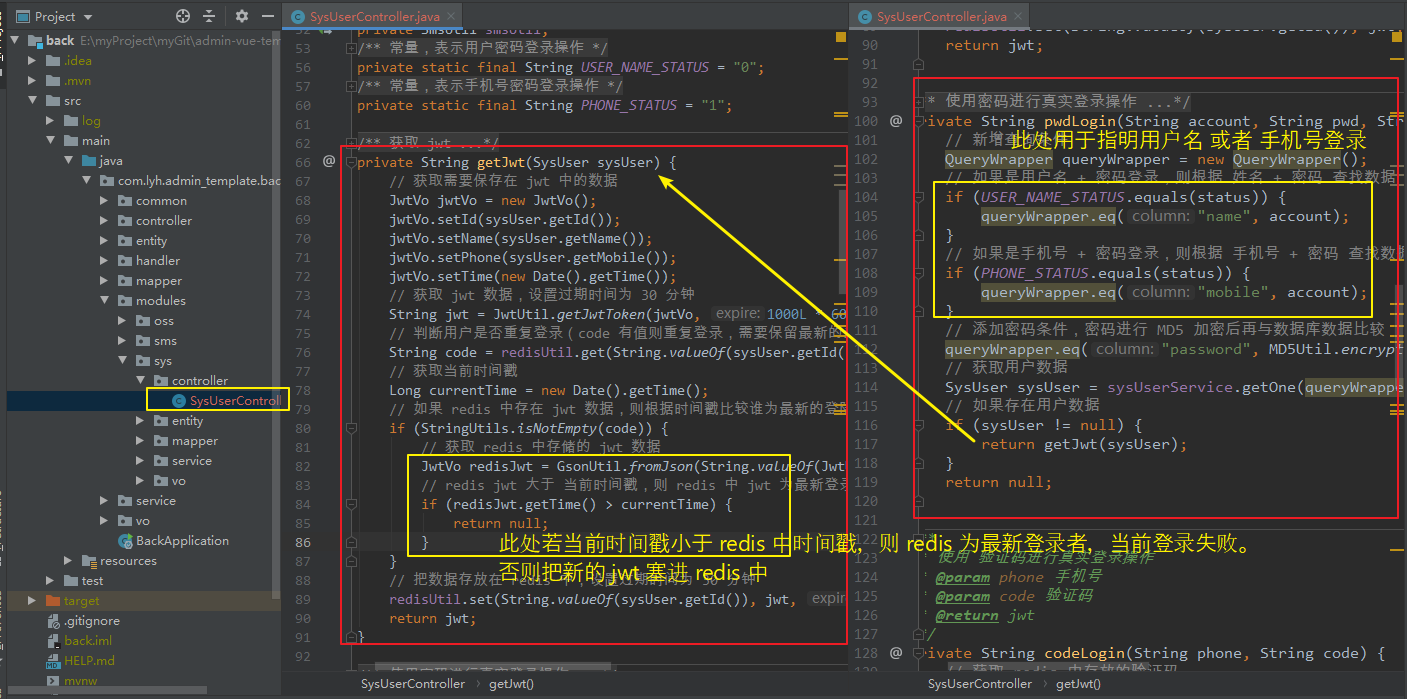1407x699 pixels.
Task: Click the @ gutter icon at line 100
Action: point(895,120)
